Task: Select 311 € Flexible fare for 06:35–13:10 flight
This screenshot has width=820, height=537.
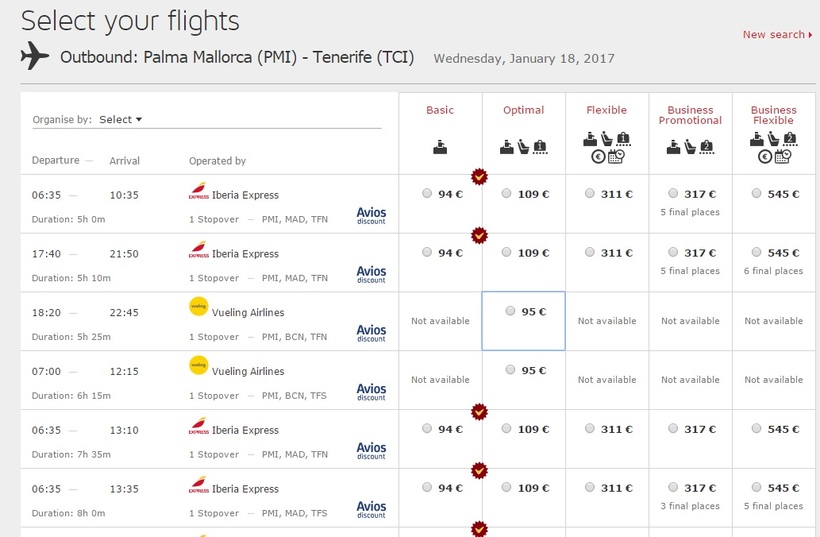Action: (590, 430)
